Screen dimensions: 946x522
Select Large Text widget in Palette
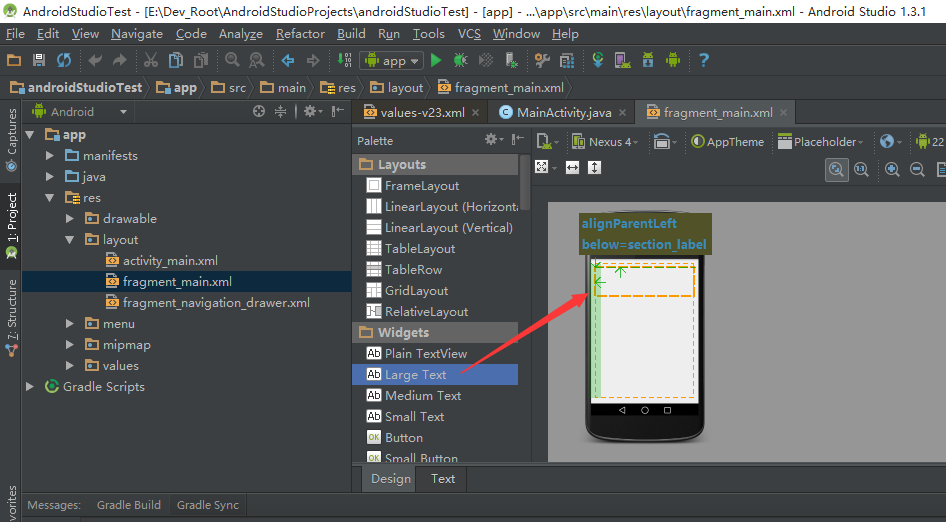click(x=415, y=375)
